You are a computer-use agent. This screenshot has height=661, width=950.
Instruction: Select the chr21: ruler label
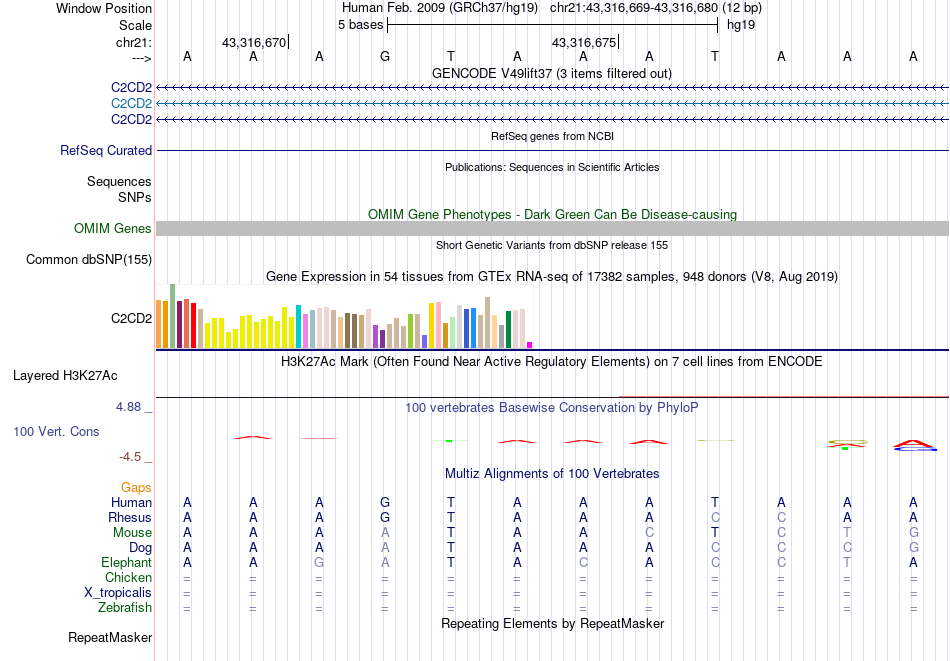click(134, 42)
